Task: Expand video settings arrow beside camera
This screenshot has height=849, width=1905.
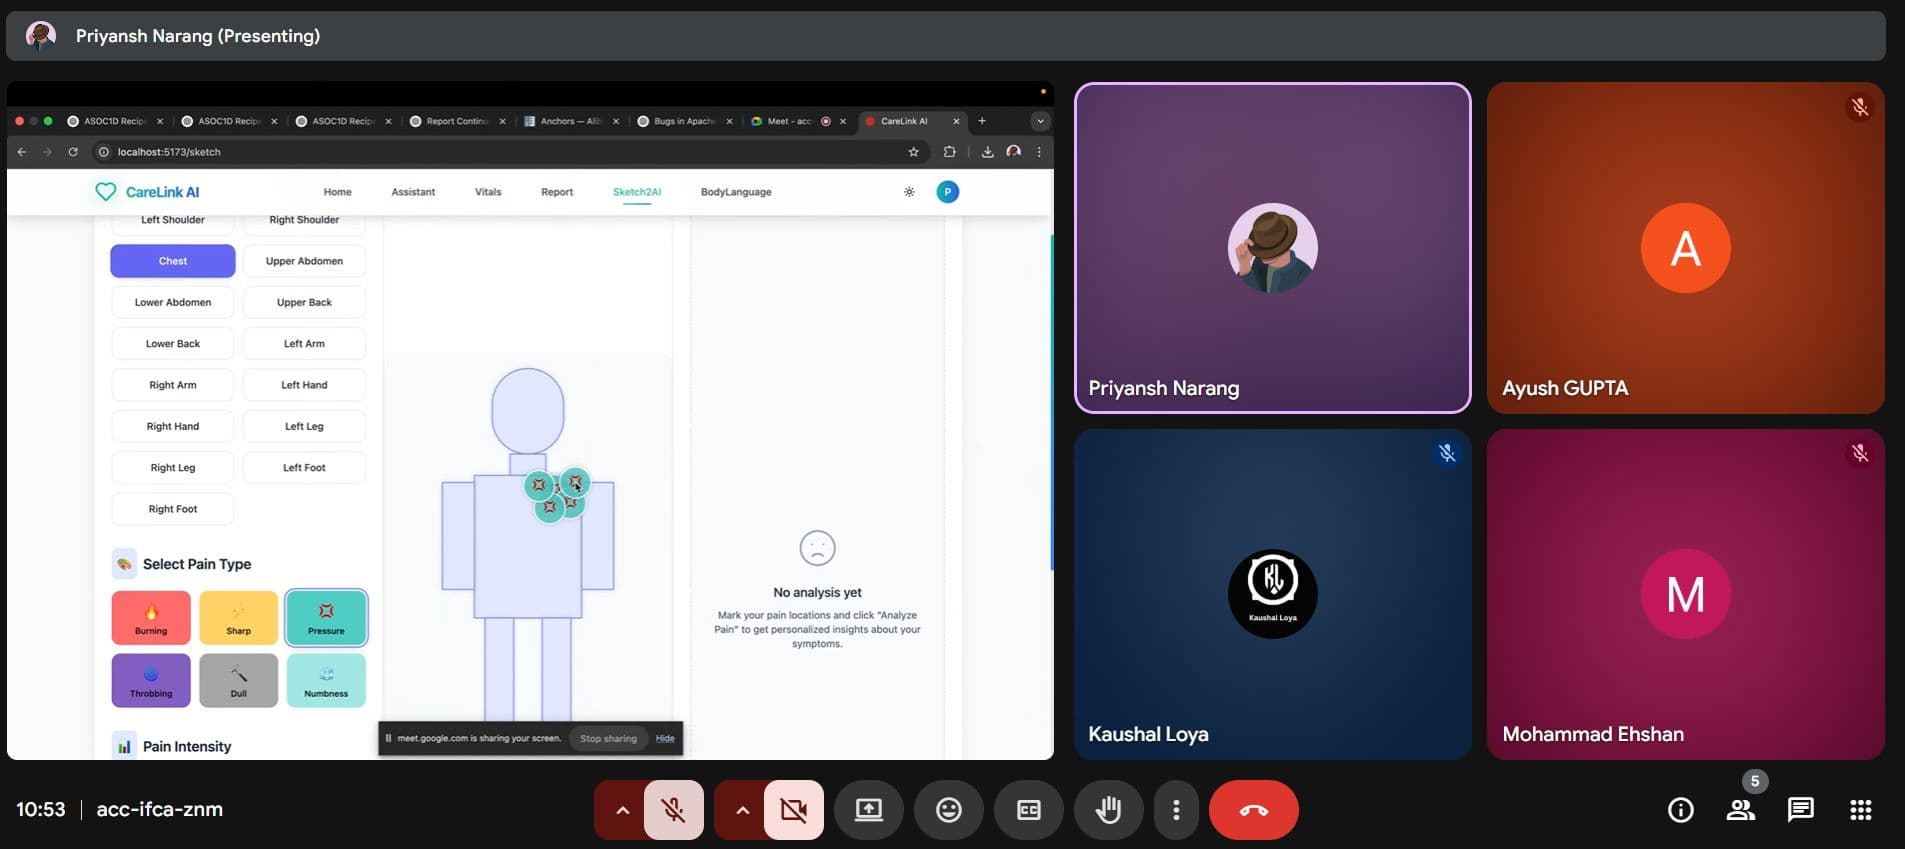Action: [x=742, y=810]
